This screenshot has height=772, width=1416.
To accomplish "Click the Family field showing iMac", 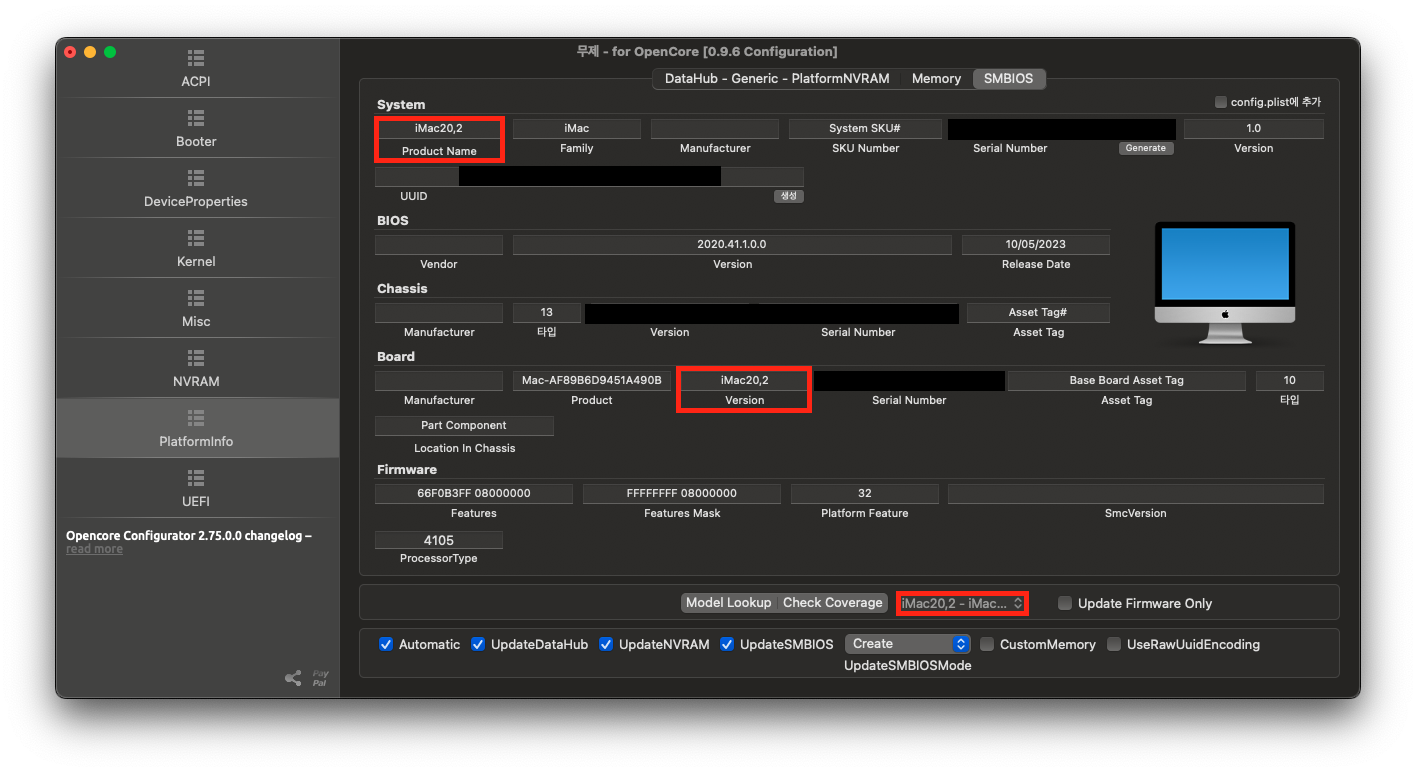I will tap(577, 128).
